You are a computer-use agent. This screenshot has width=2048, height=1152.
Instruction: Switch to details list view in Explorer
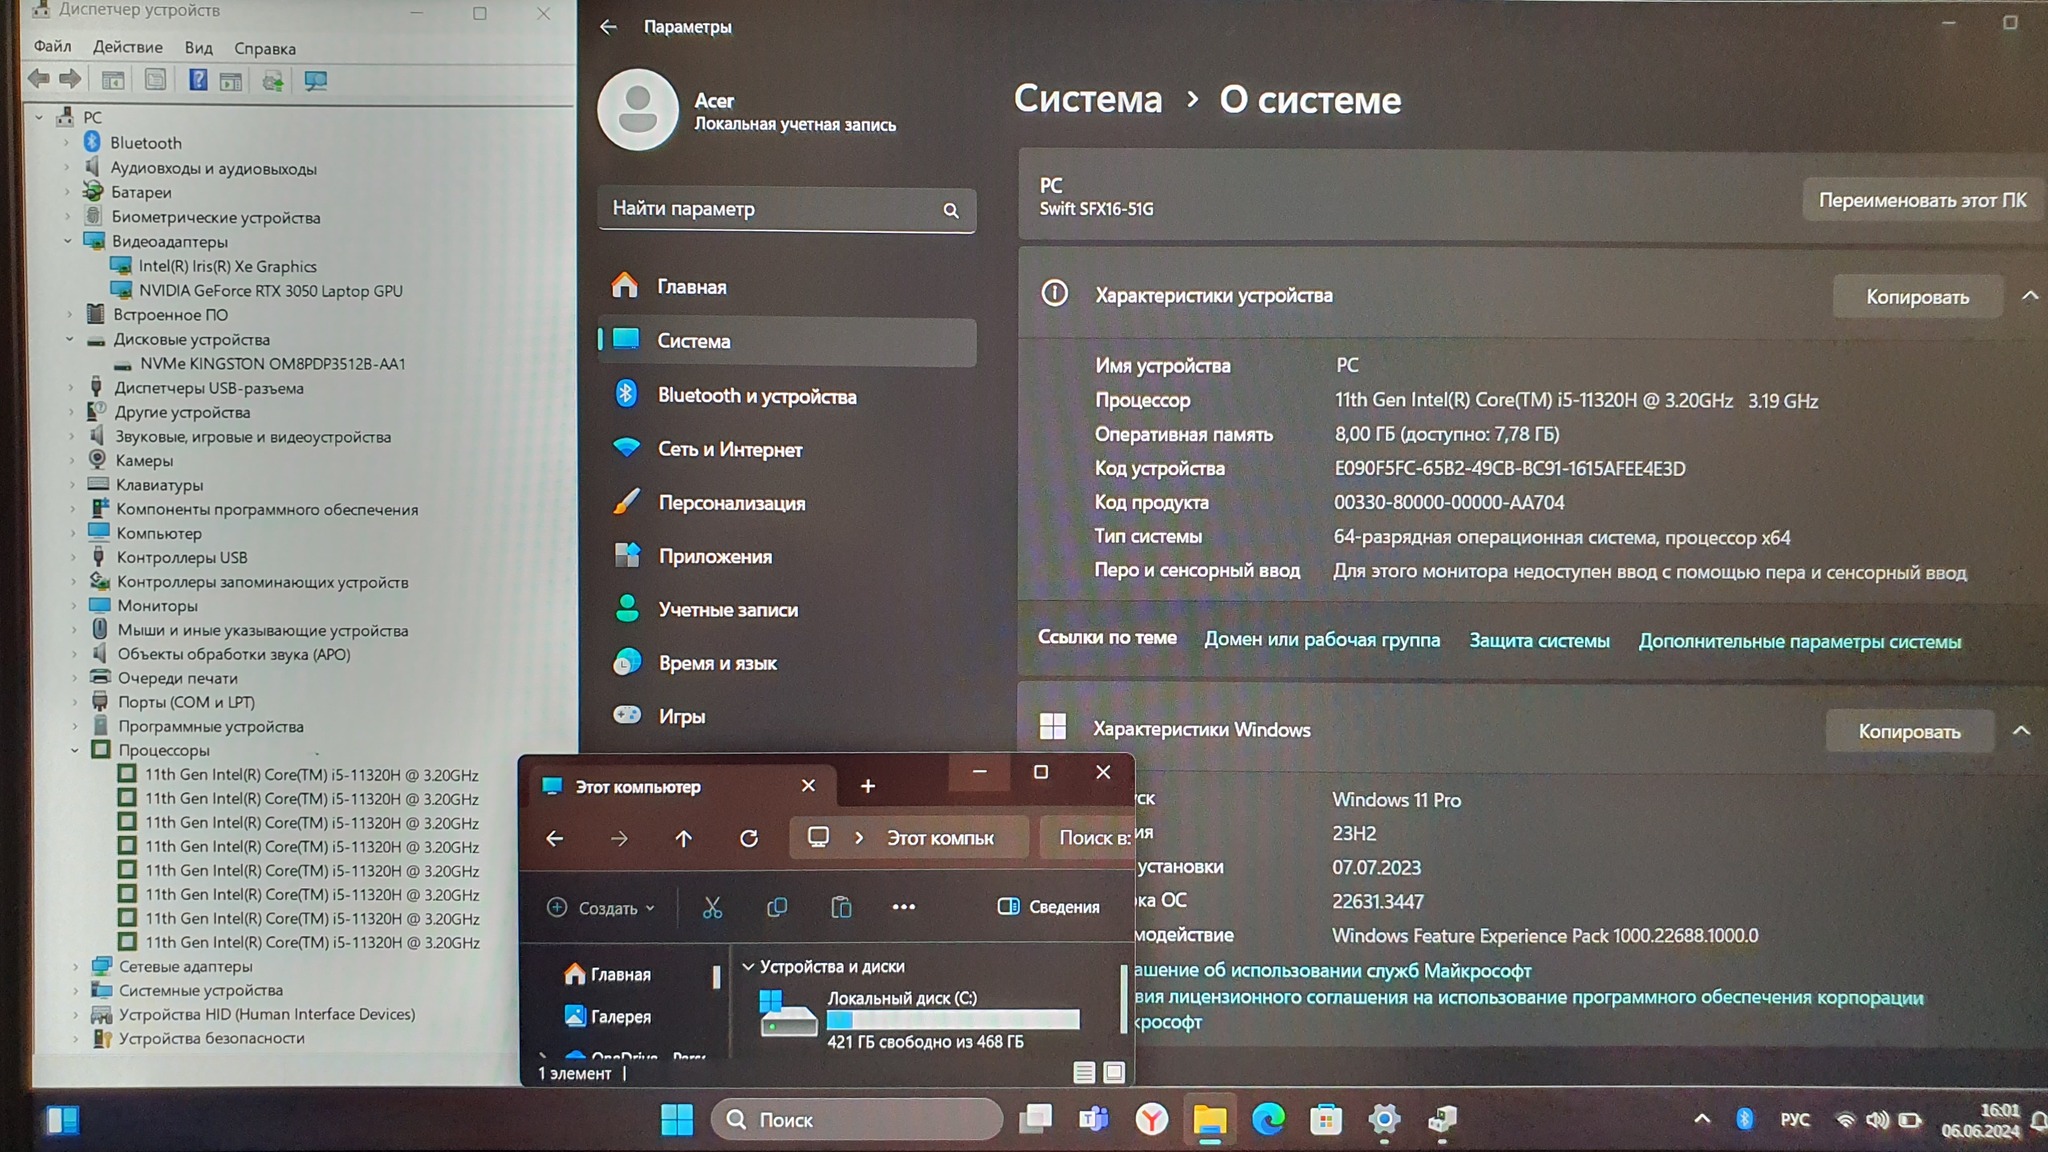pyautogui.click(x=1084, y=1073)
